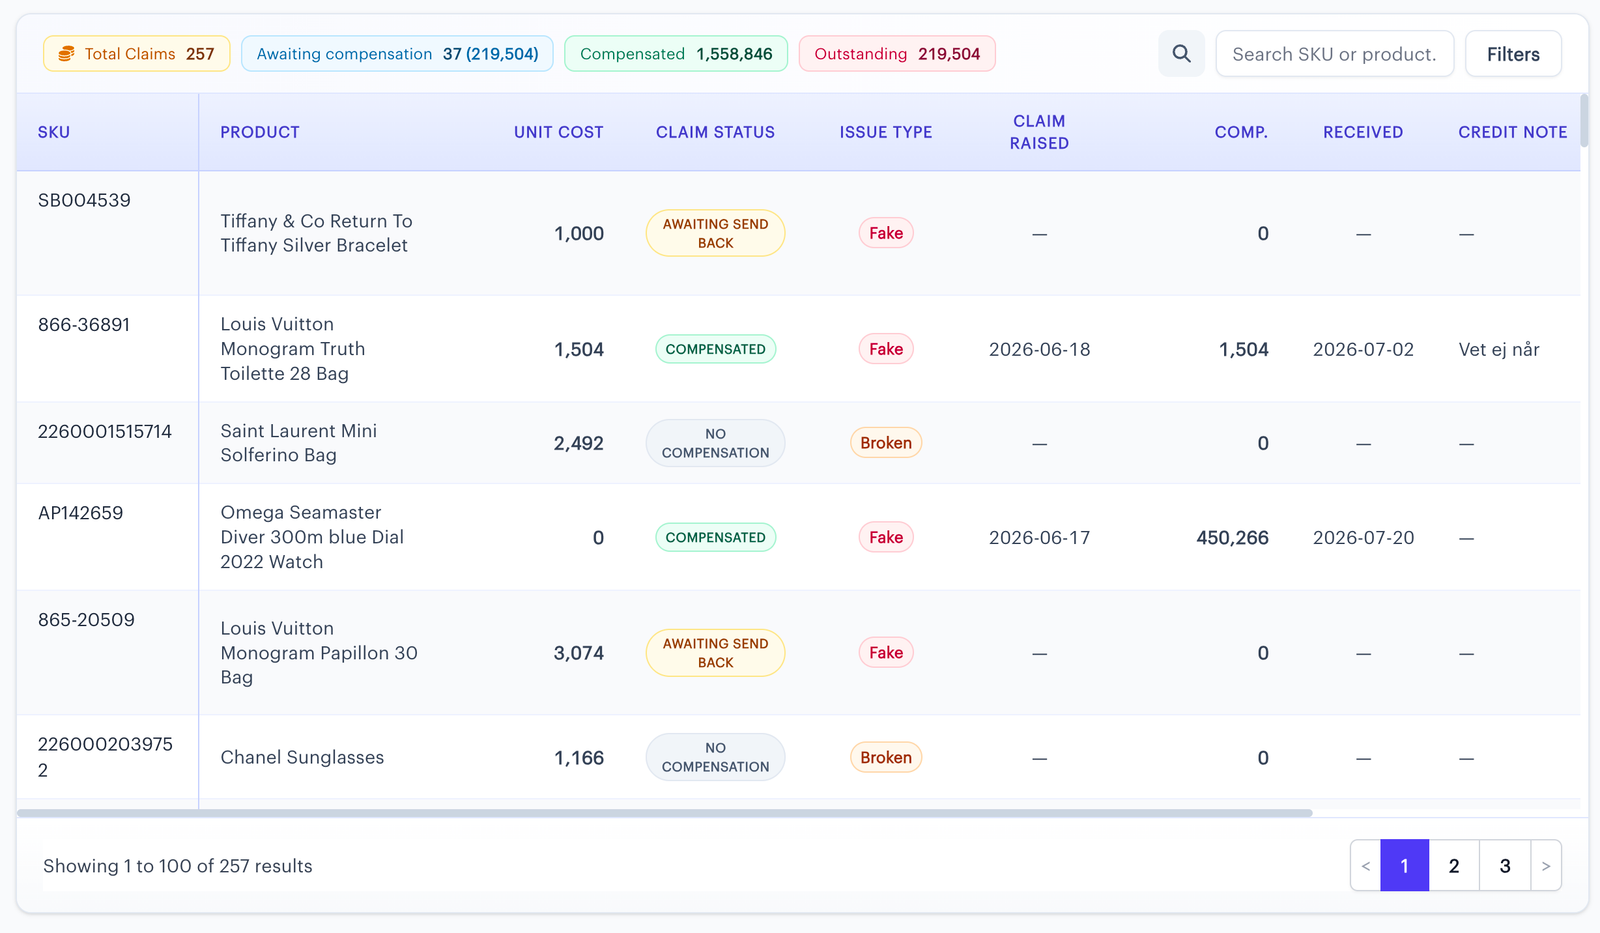Click unit cost 2,492
Screen dimensions: 1600x933
tap(579, 443)
